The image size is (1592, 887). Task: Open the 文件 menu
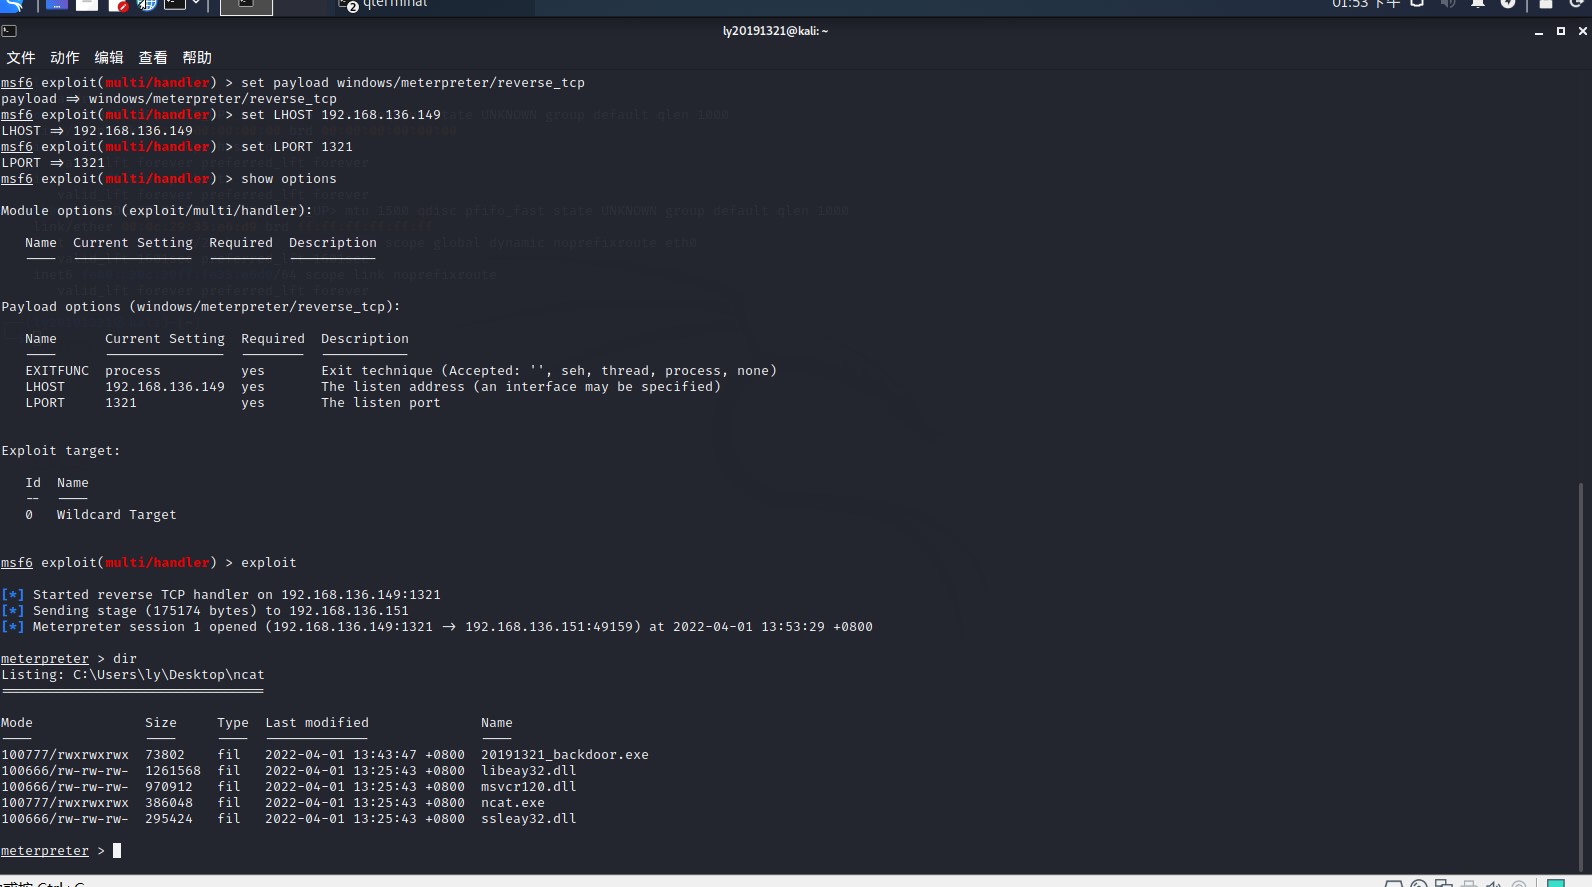21,58
